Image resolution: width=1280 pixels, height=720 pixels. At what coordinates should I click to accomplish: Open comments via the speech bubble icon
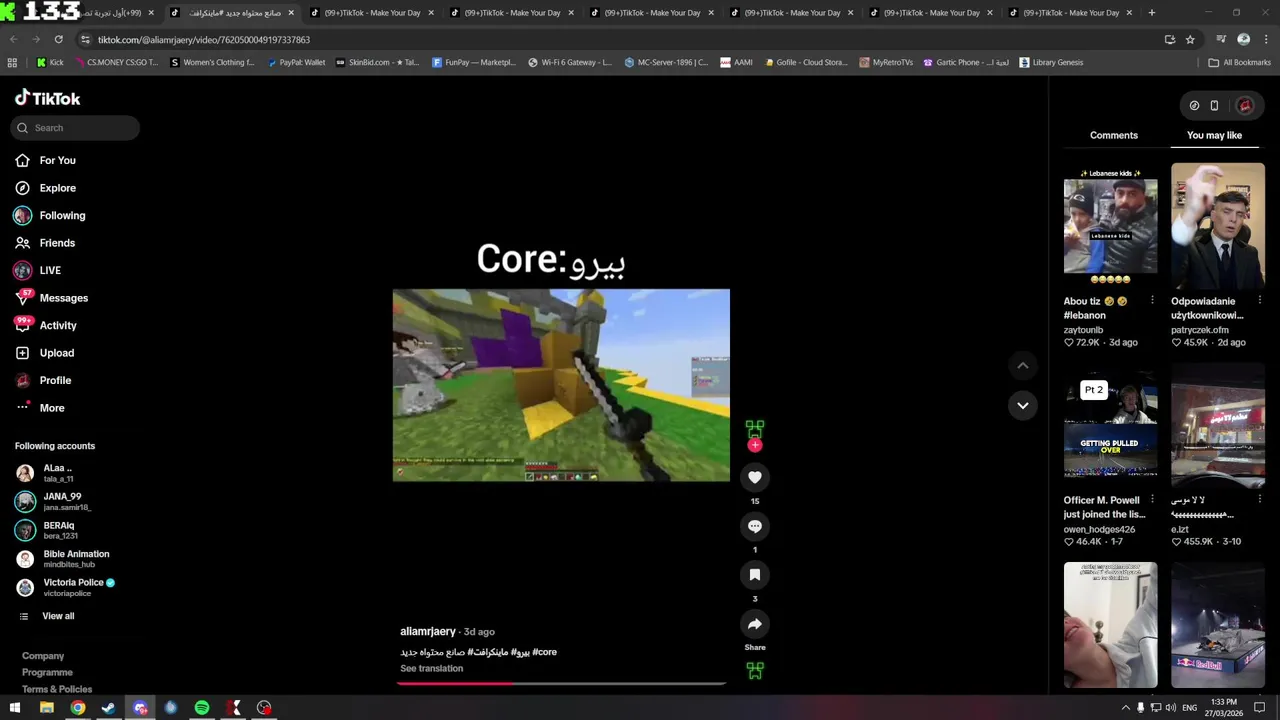point(755,526)
